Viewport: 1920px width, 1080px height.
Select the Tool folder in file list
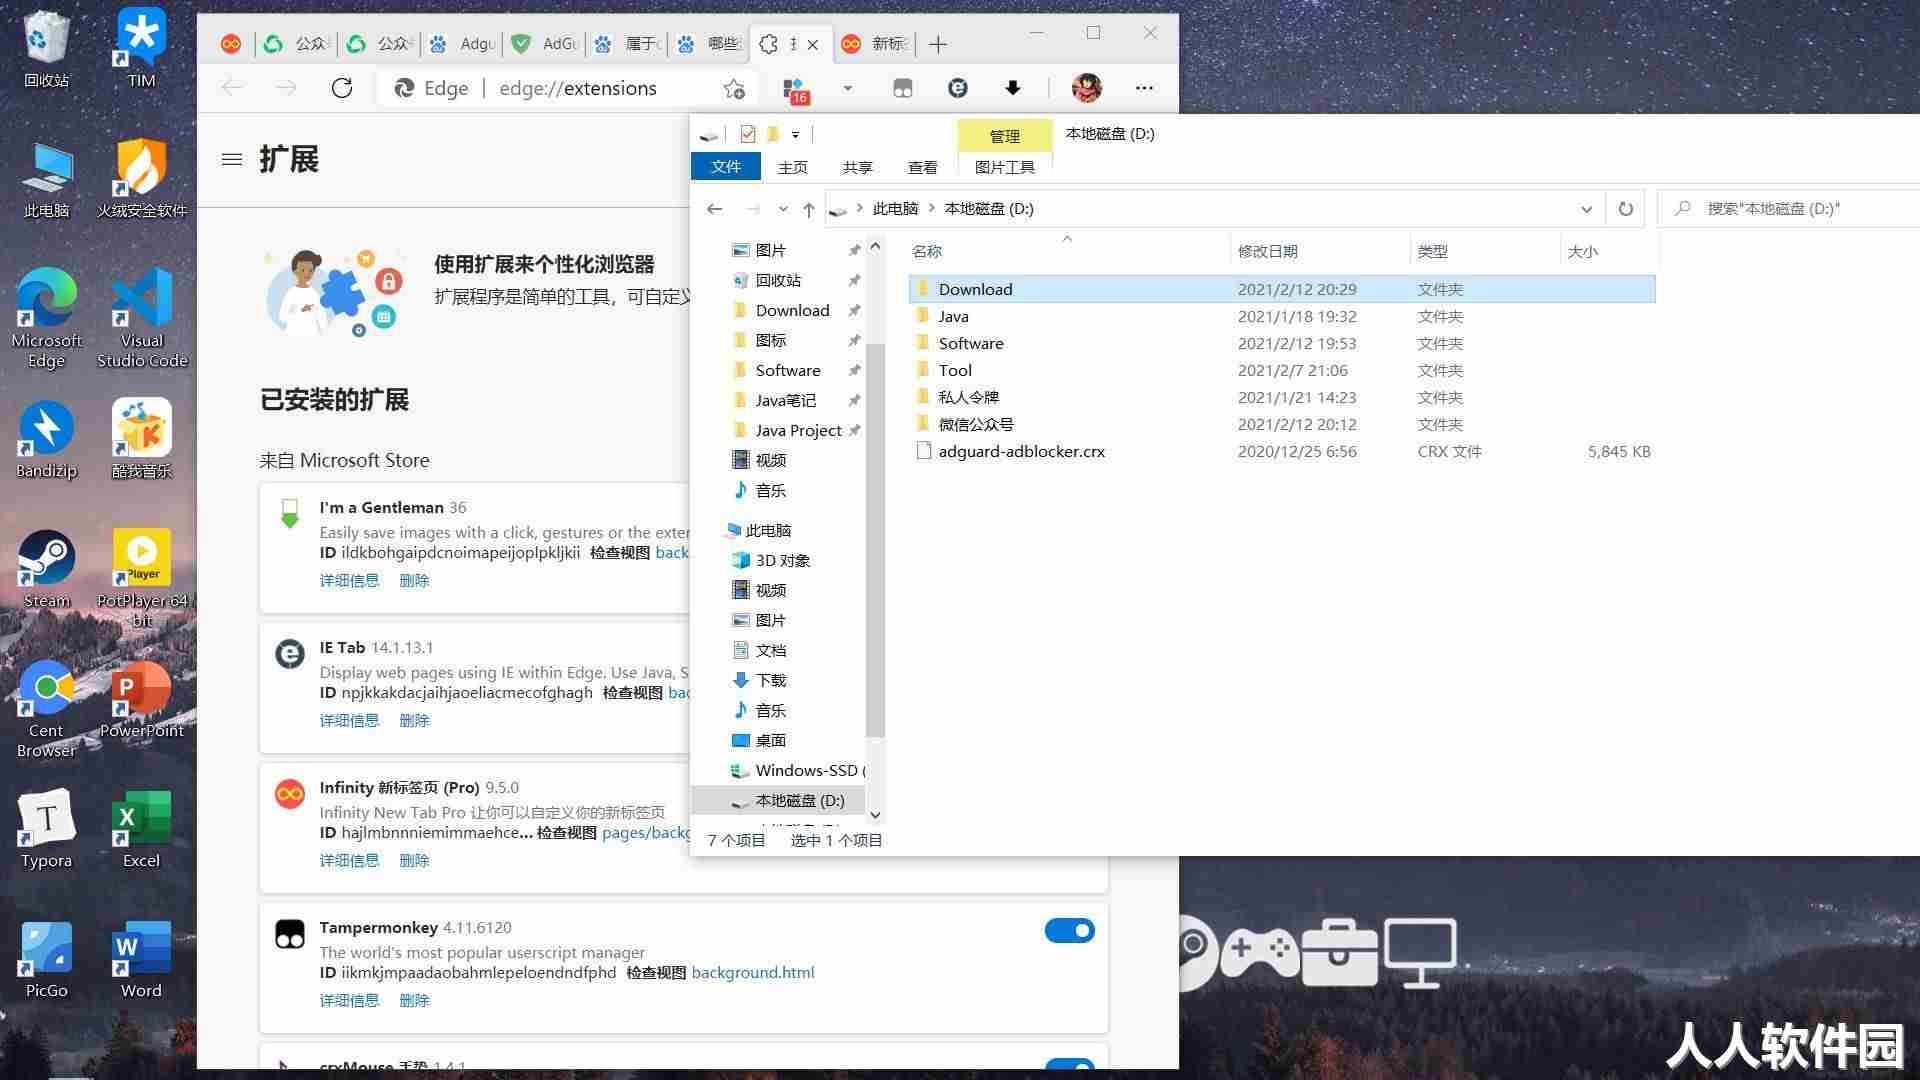pos(1282,370)
